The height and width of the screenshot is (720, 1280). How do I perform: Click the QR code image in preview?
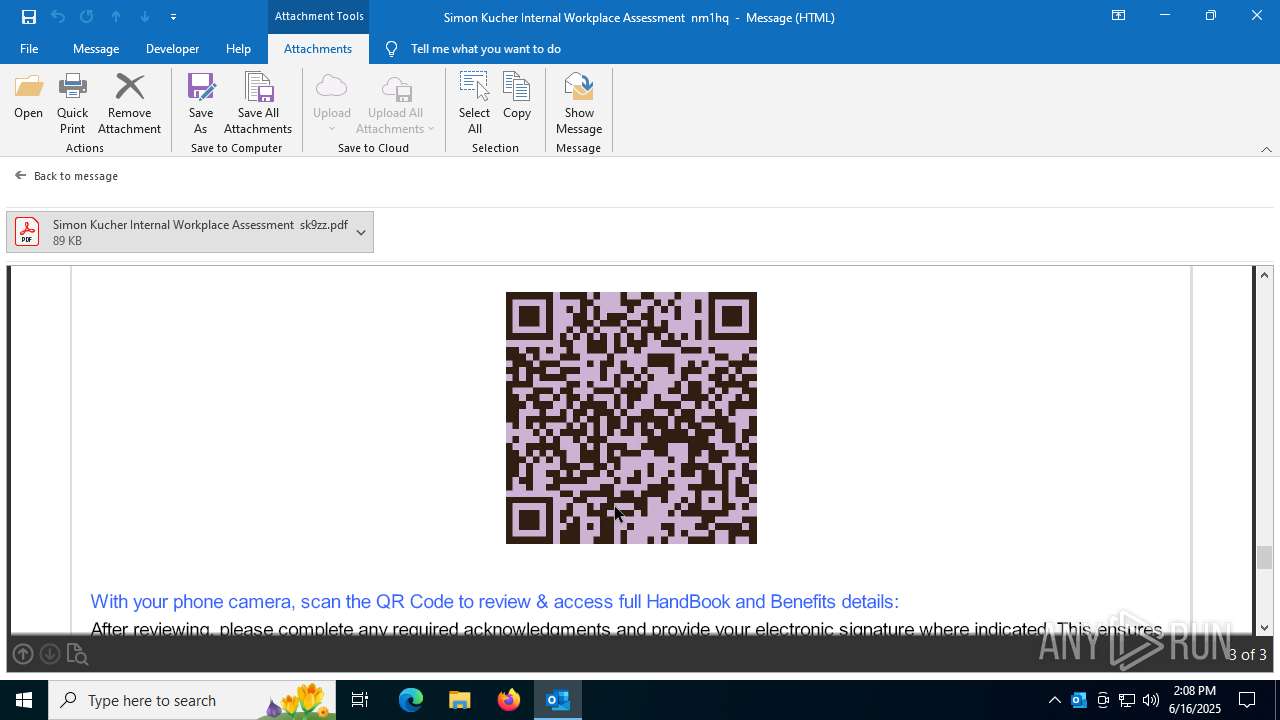click(x=631, y=418)
